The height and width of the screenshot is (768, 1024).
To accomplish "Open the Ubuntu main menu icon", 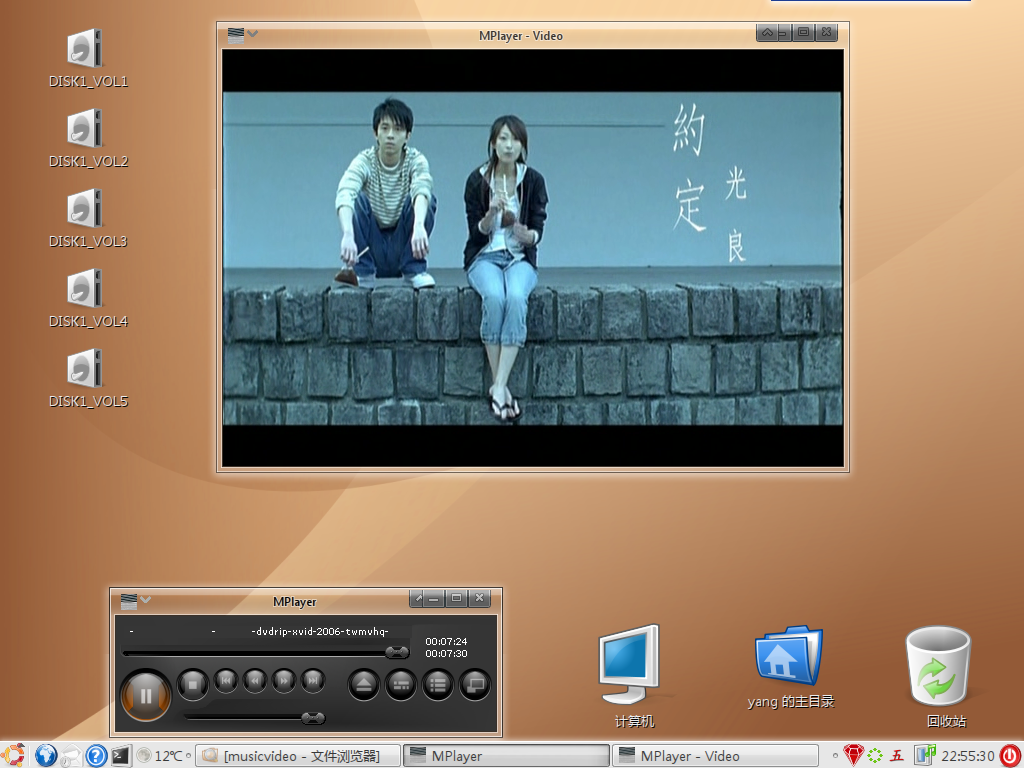I will click(13, 756).
